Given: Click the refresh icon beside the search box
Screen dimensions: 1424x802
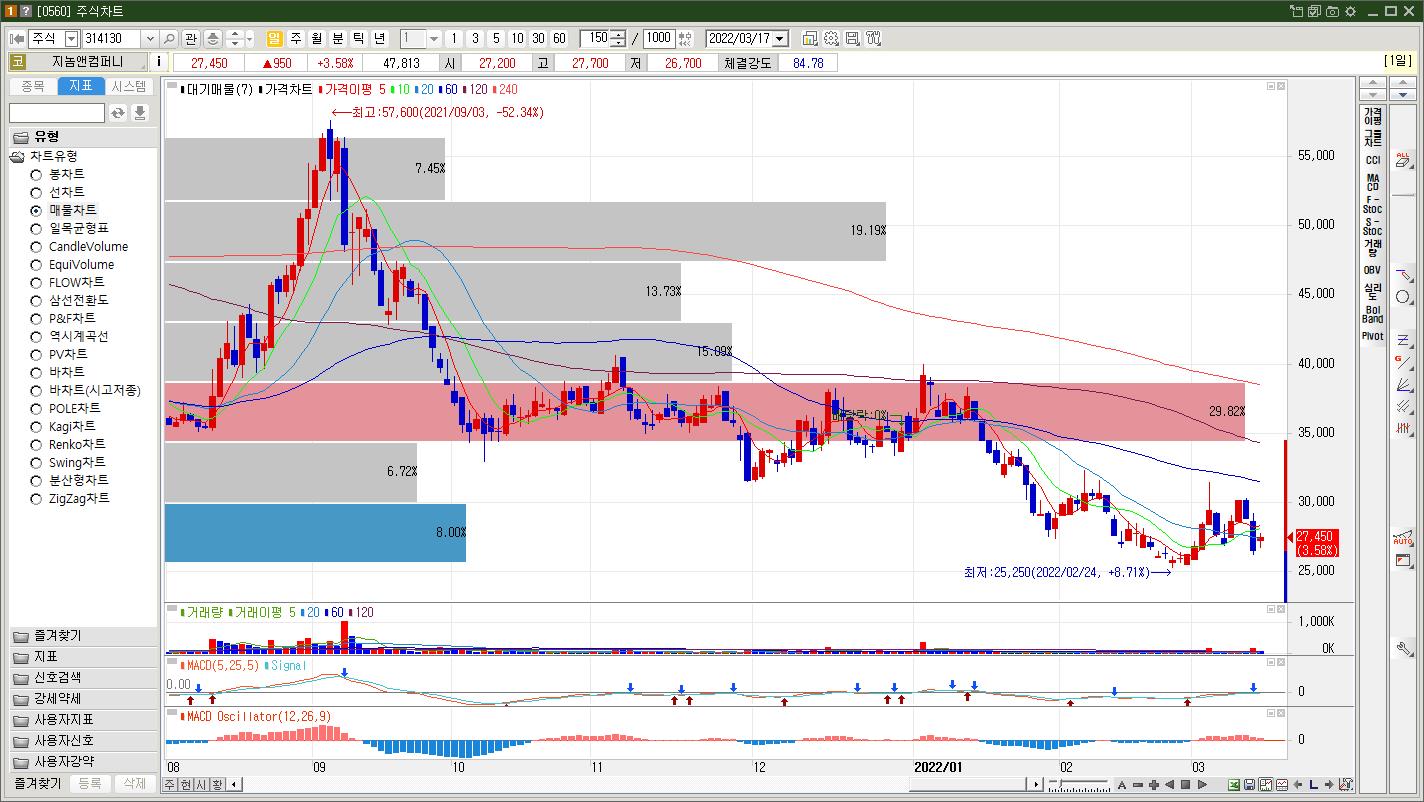Looking at the screenshot, I should click(118, 113).
